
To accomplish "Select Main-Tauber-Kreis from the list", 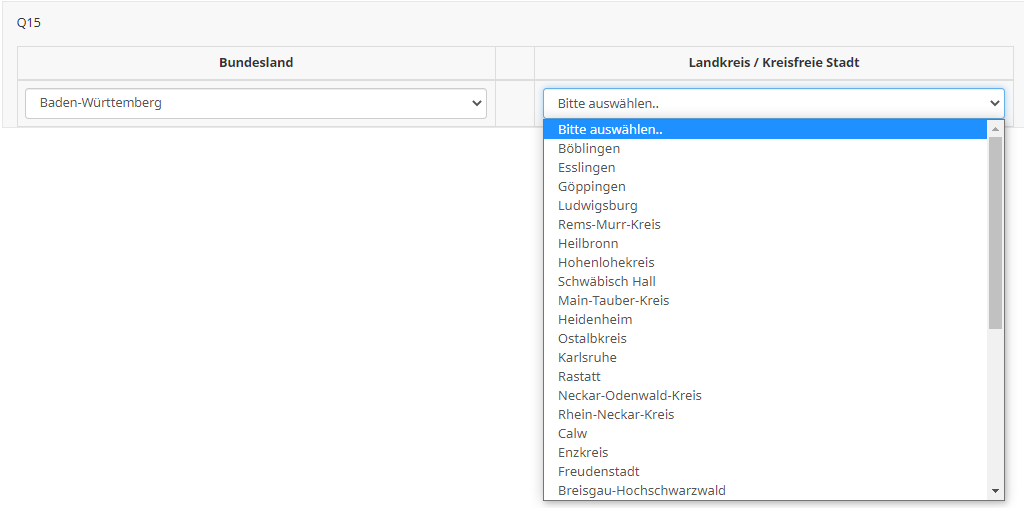I will tap(613, 301).
